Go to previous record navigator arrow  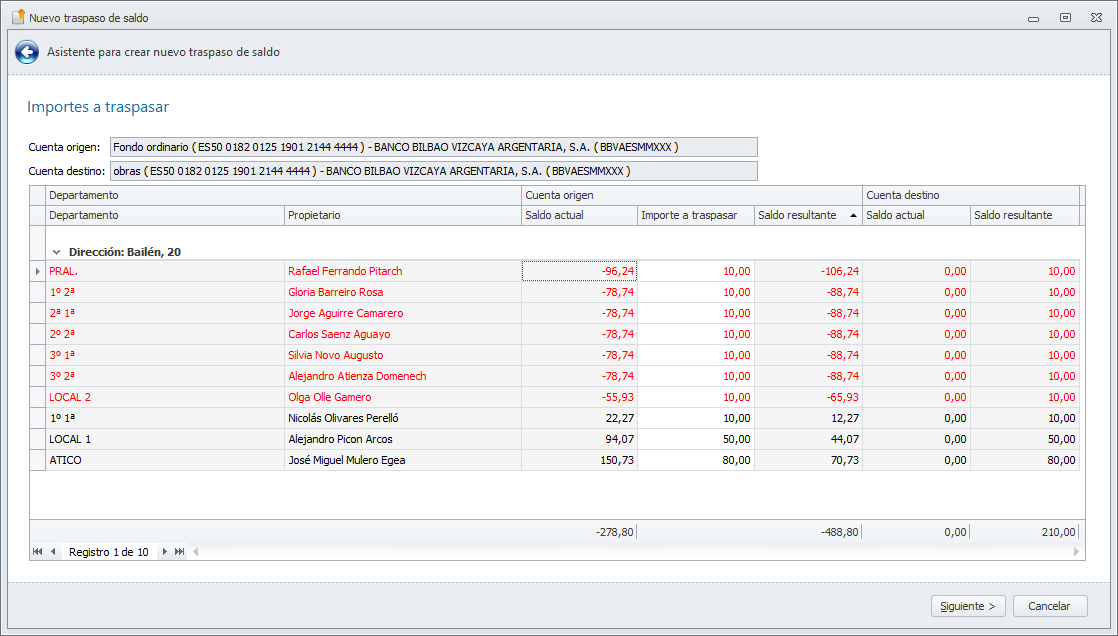coord(53,552)
